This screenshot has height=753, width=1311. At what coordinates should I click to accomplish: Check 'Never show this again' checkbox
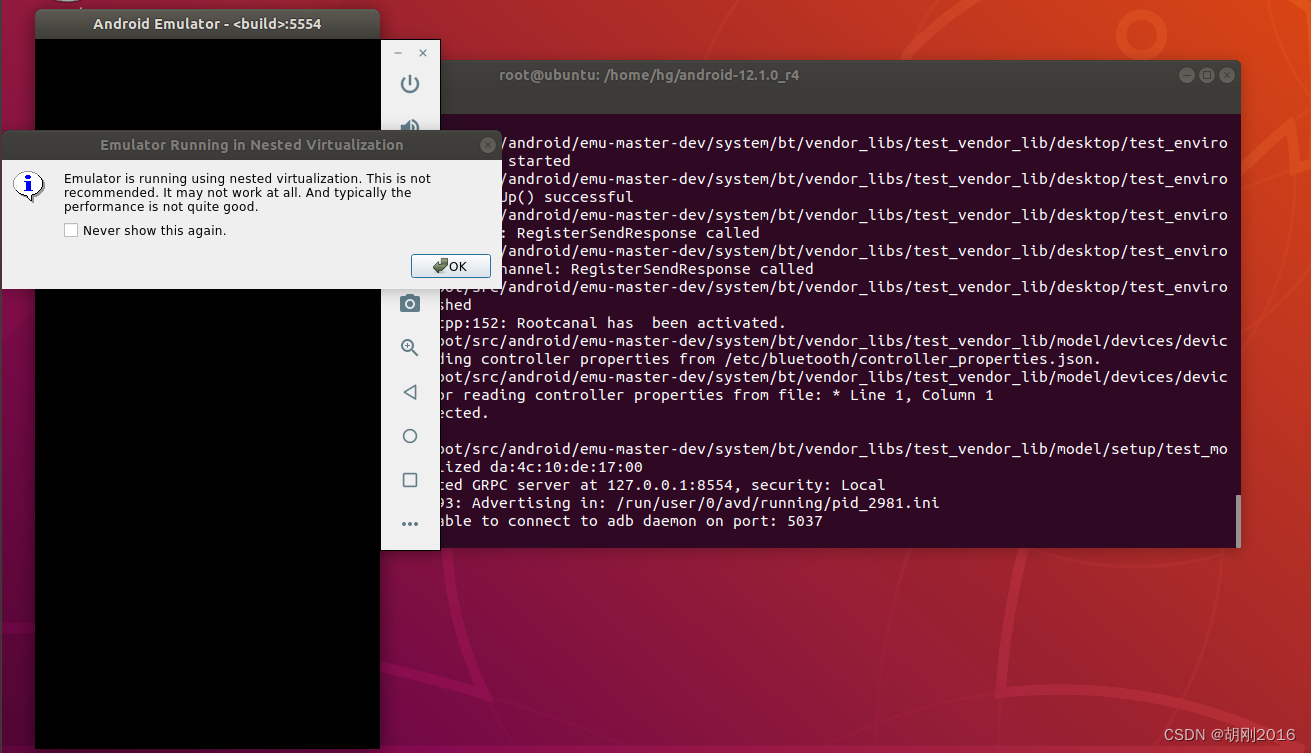pyautogui.click(x=71, y=230)
